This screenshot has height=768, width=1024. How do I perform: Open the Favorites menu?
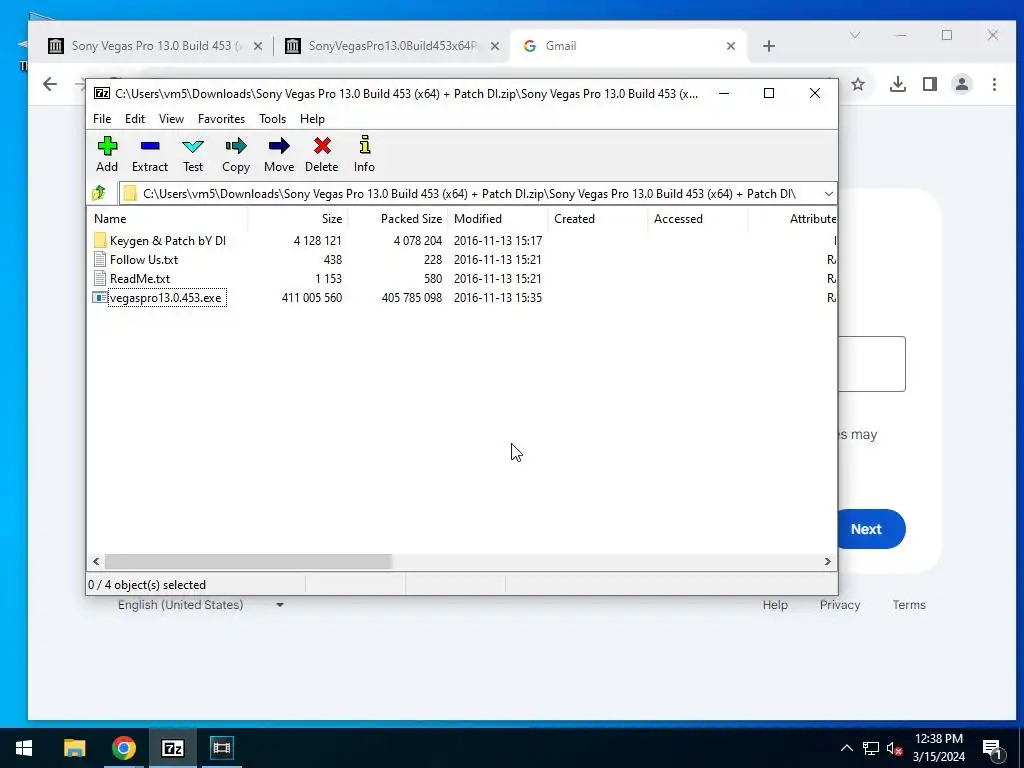[x=221, y=119]
